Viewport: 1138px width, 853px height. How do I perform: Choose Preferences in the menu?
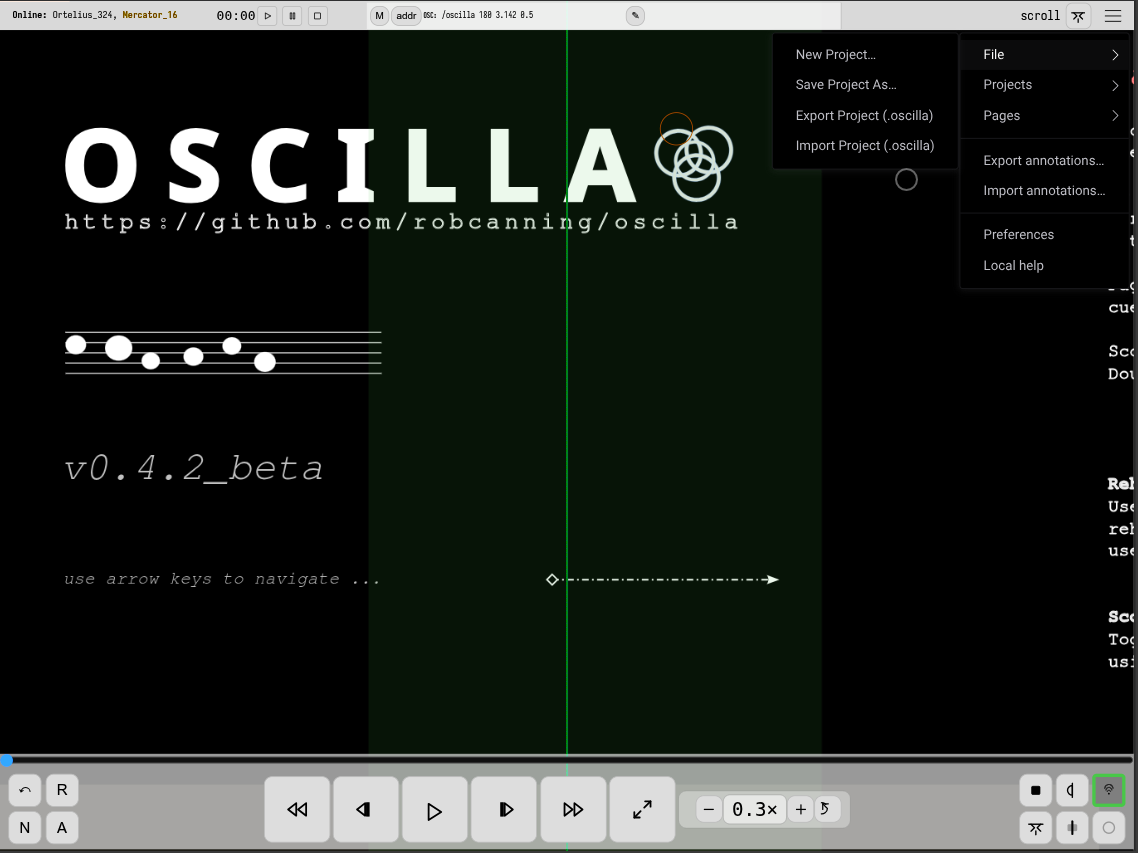(1018, 234)
